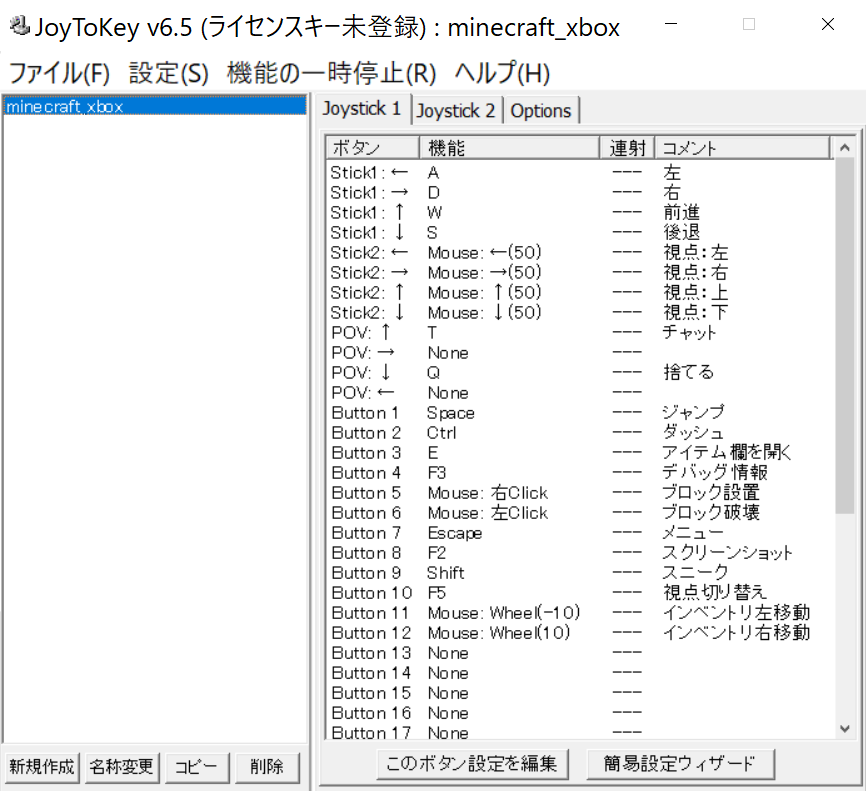Minimize the JoyToKey window
Screen dimensions: 868x791
[671, 24]
